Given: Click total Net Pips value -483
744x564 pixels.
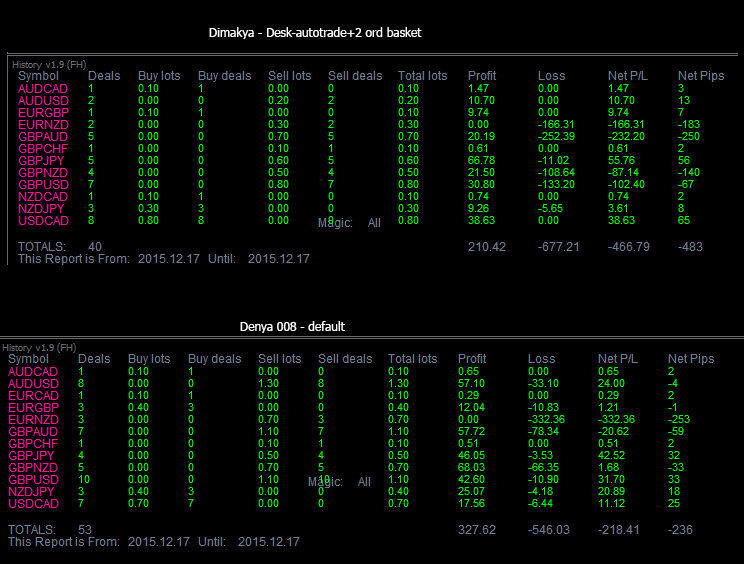Looking at the screenshot, I should [690, 247].
